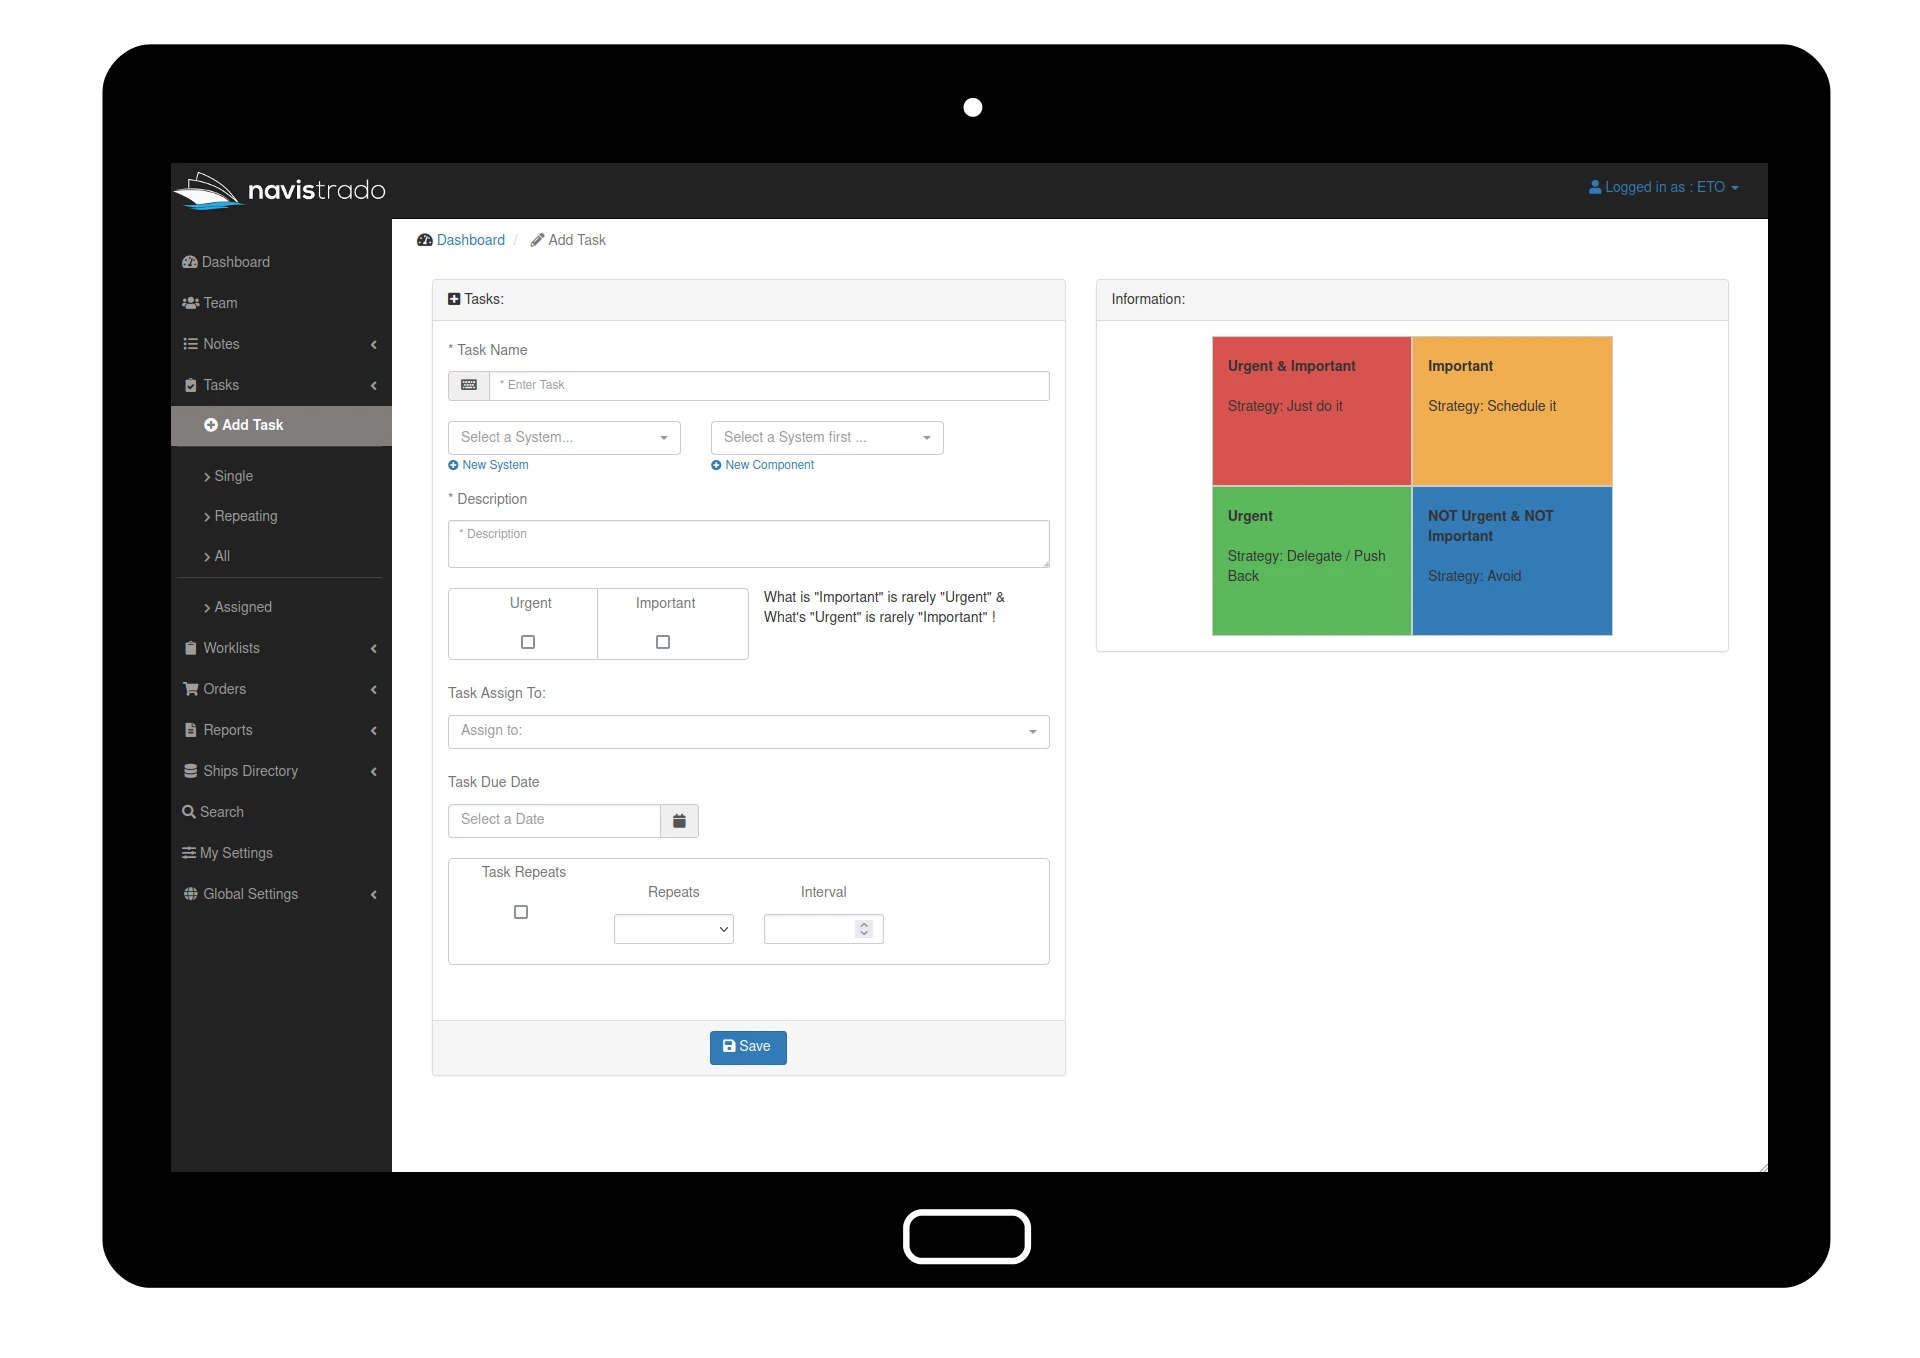Click the Team people icon
The height and width of the screenshot is (1358, 1920).
tap(190, 303)
